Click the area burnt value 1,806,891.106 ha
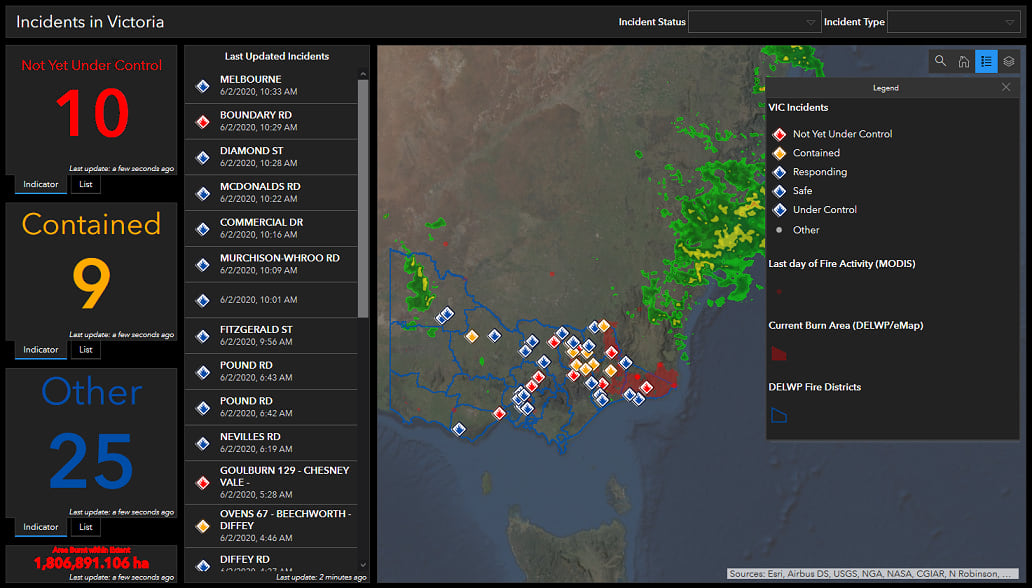1032x588 pixels. click(x=91, y=563)
